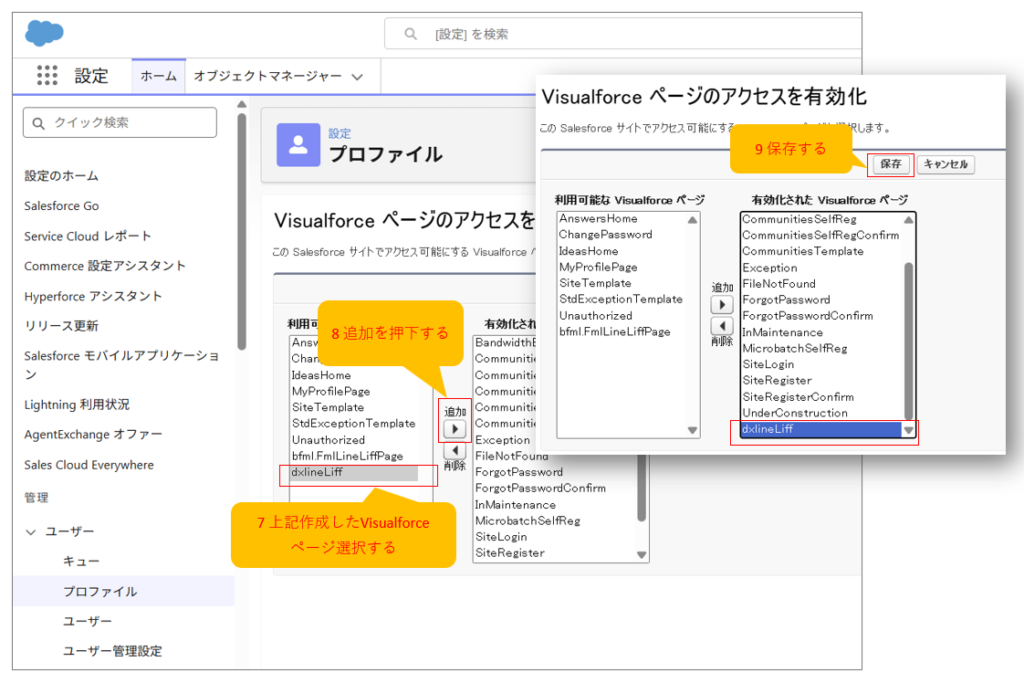
Task: Select ChangePassword in popup available list
Action: click(x=605, y=234)
